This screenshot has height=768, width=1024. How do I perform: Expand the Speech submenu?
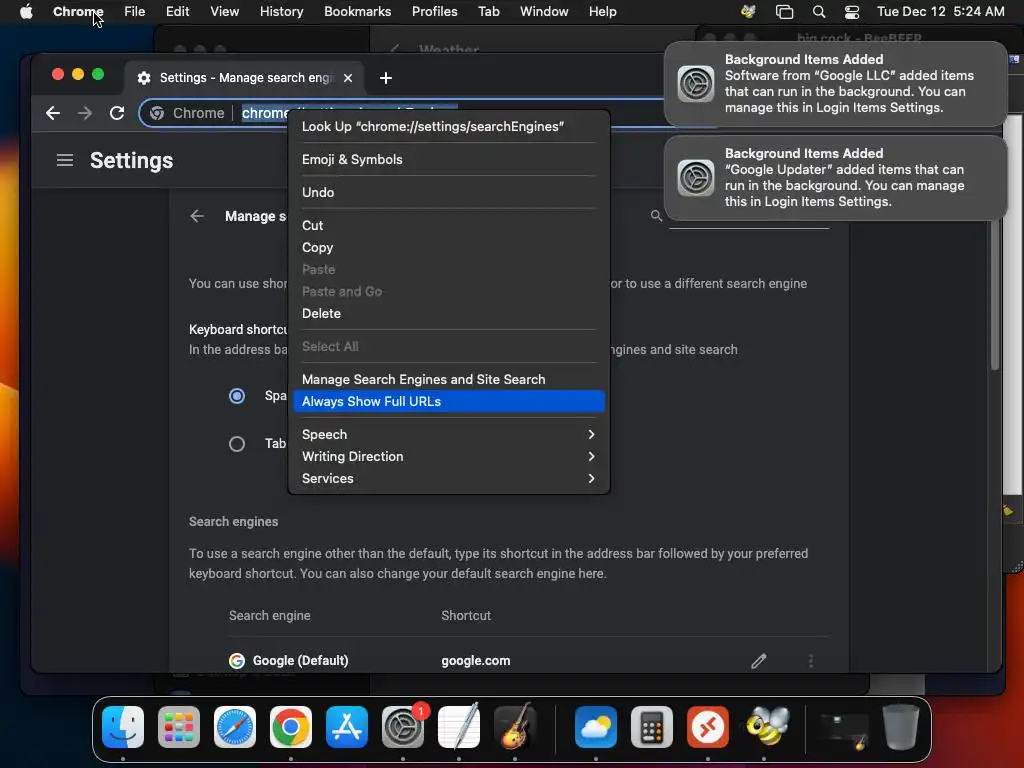point(449,434)
